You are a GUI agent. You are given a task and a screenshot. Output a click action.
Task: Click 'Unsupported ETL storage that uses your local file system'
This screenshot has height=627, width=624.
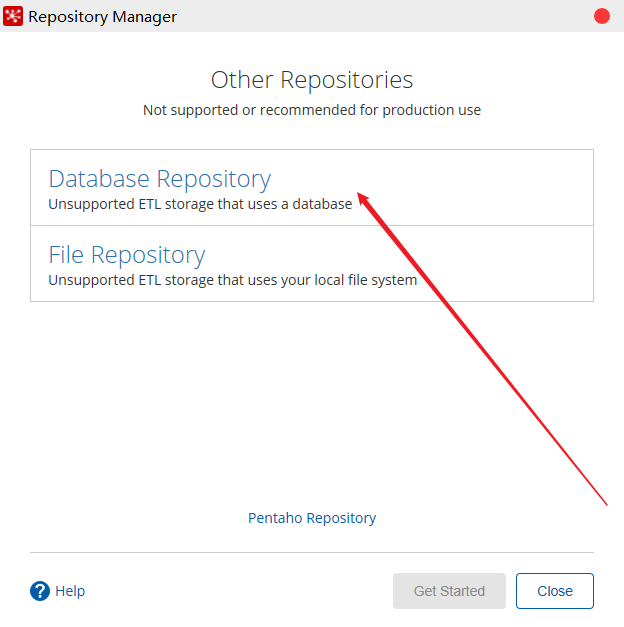click(x=232, y=280)
